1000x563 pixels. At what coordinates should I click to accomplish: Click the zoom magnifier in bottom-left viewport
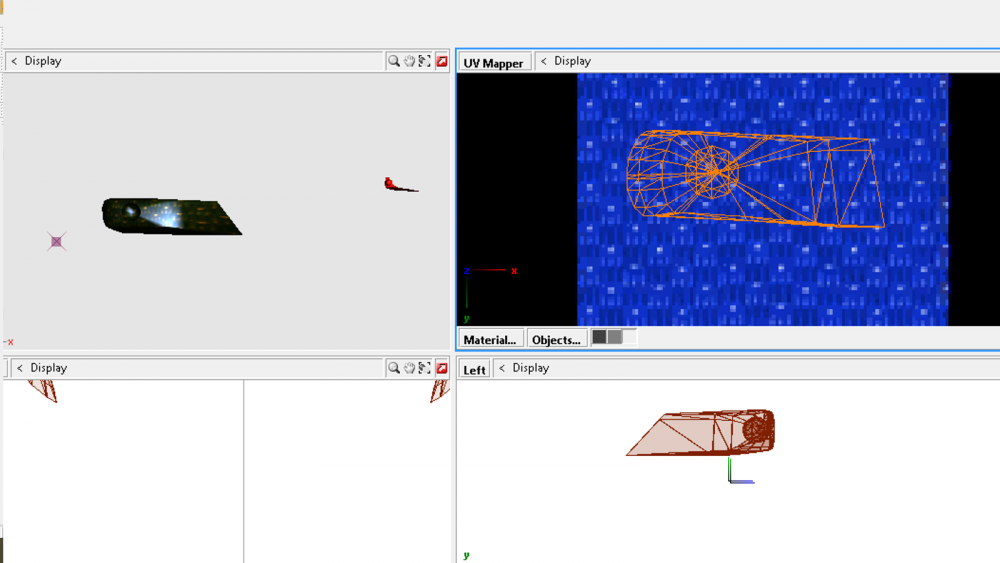[394, 368]
